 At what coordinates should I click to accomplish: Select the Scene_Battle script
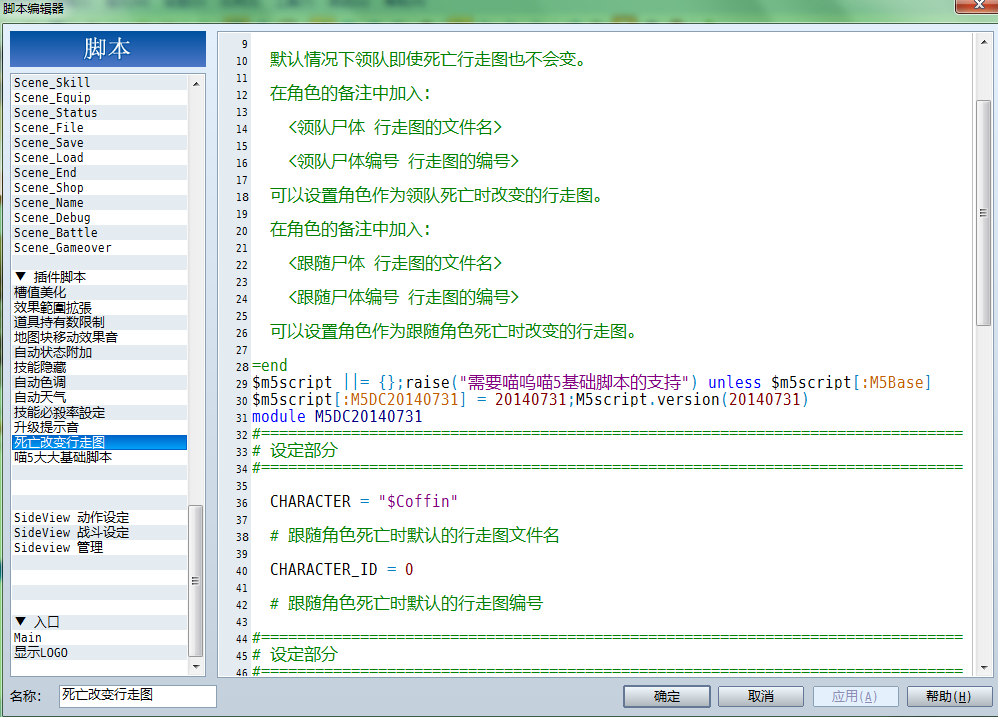point(100,233)
